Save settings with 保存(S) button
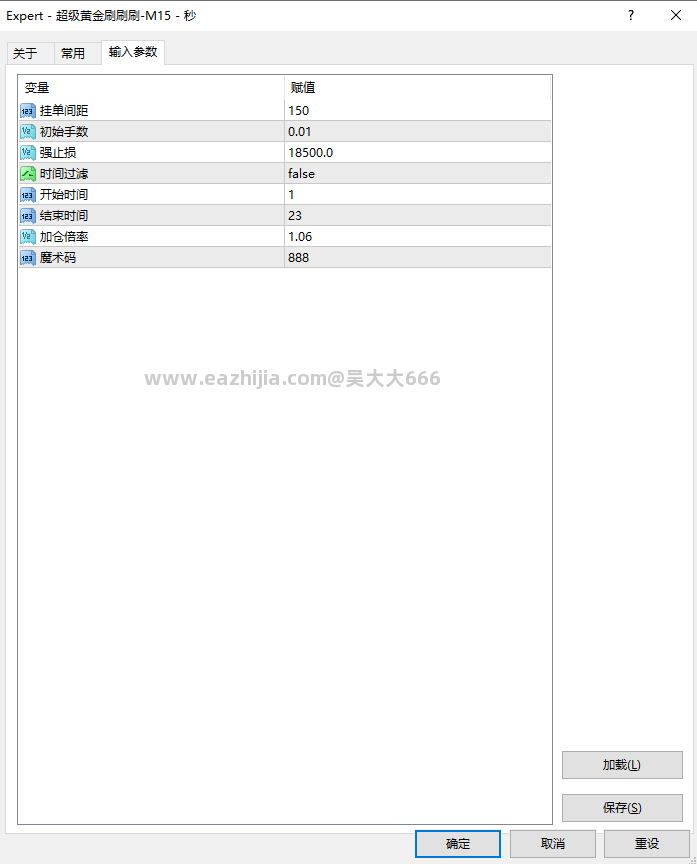This screenshot has height=864, width=697. (x=622, y=808)
